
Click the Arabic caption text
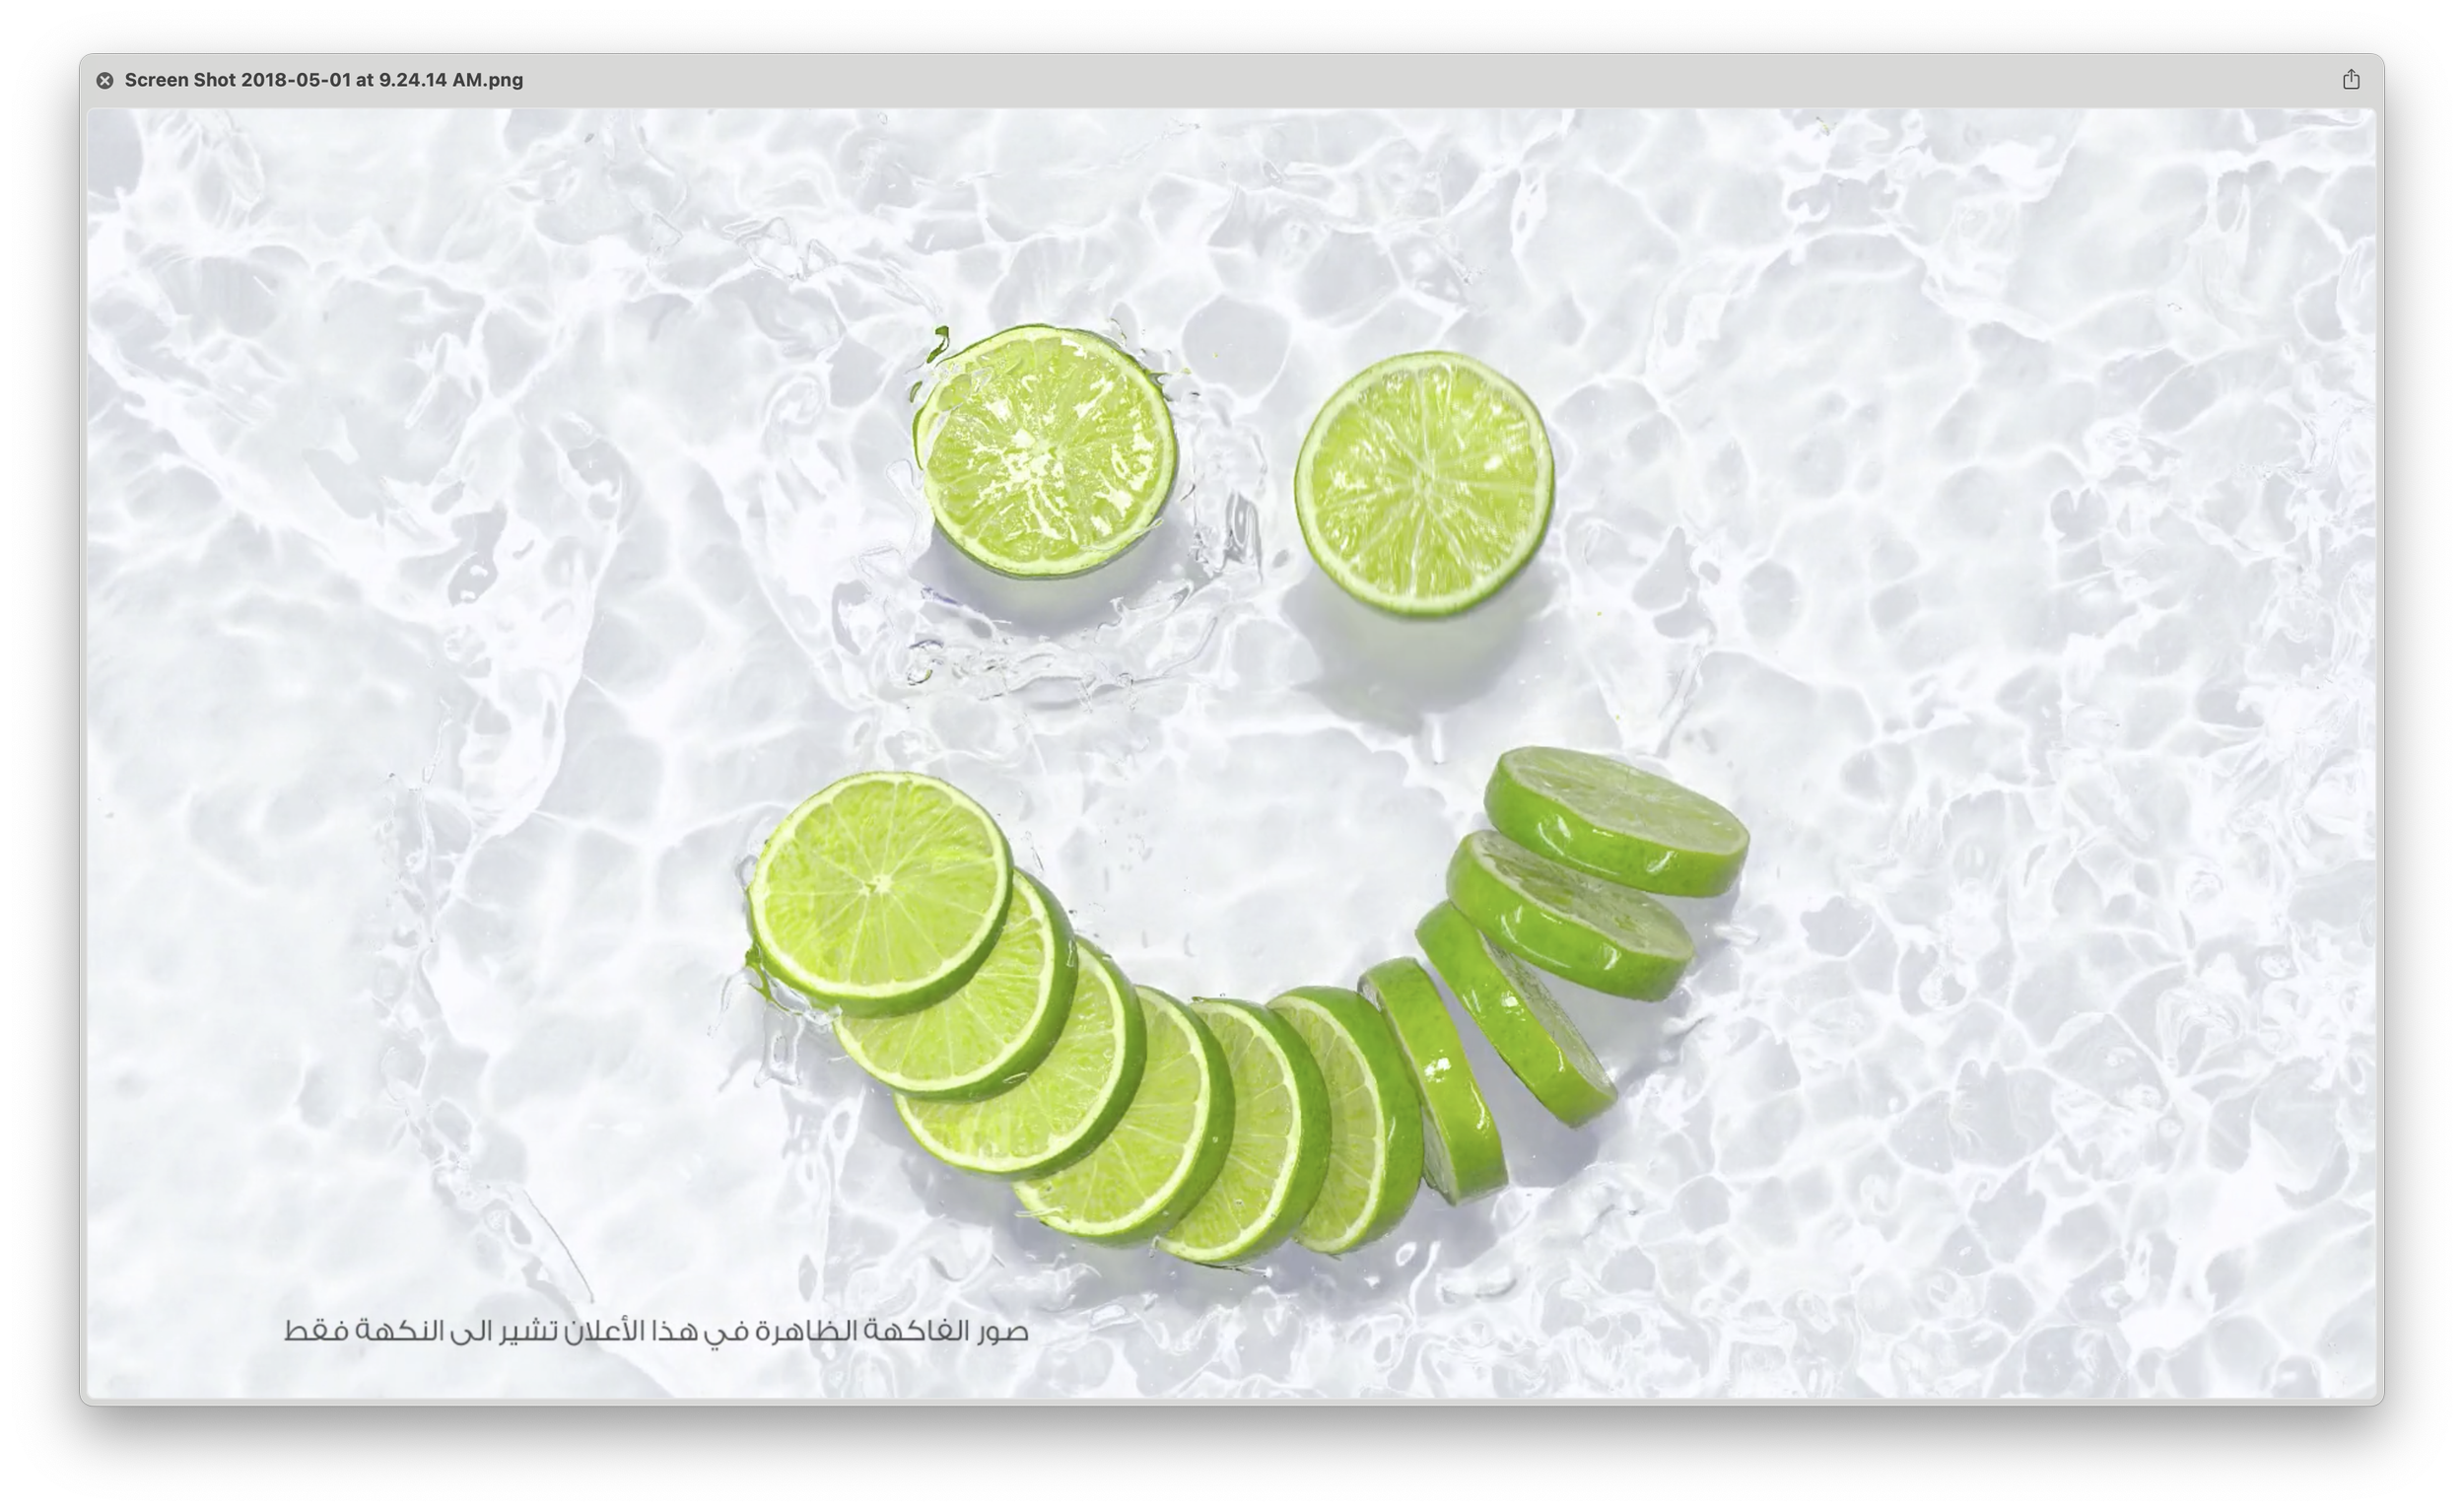[656, 1331]
